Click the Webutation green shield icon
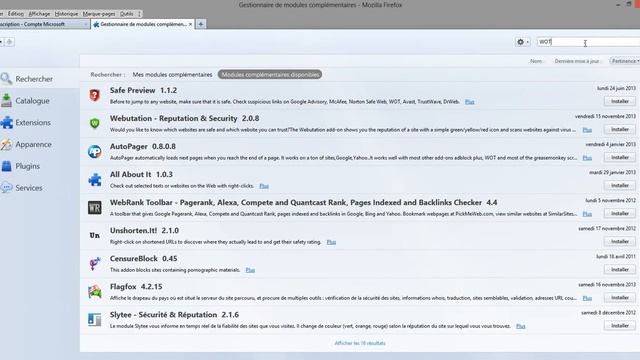Image resolution: width=640 pixels, height=360 pixels. click(x=95, y=123)
